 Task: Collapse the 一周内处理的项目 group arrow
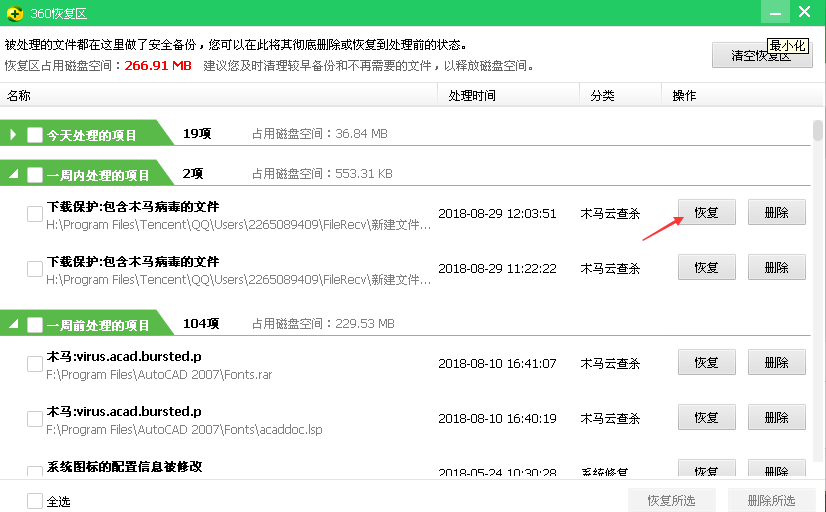pyautogui.click(x=13, y=174)
